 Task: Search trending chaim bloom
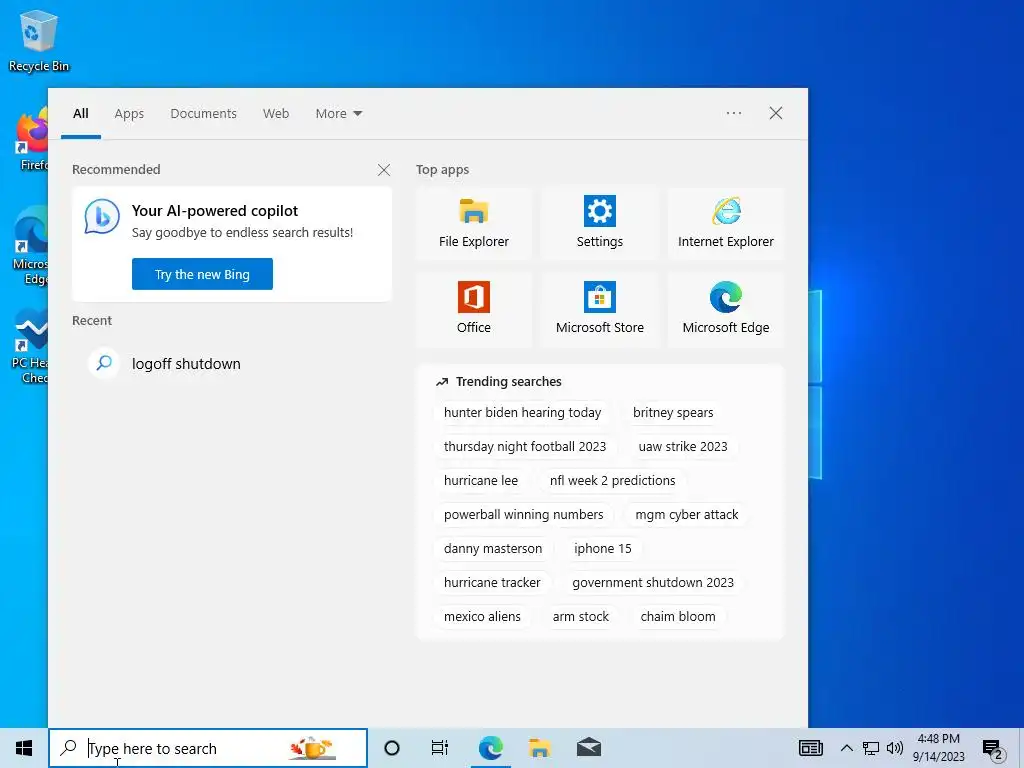678,616
